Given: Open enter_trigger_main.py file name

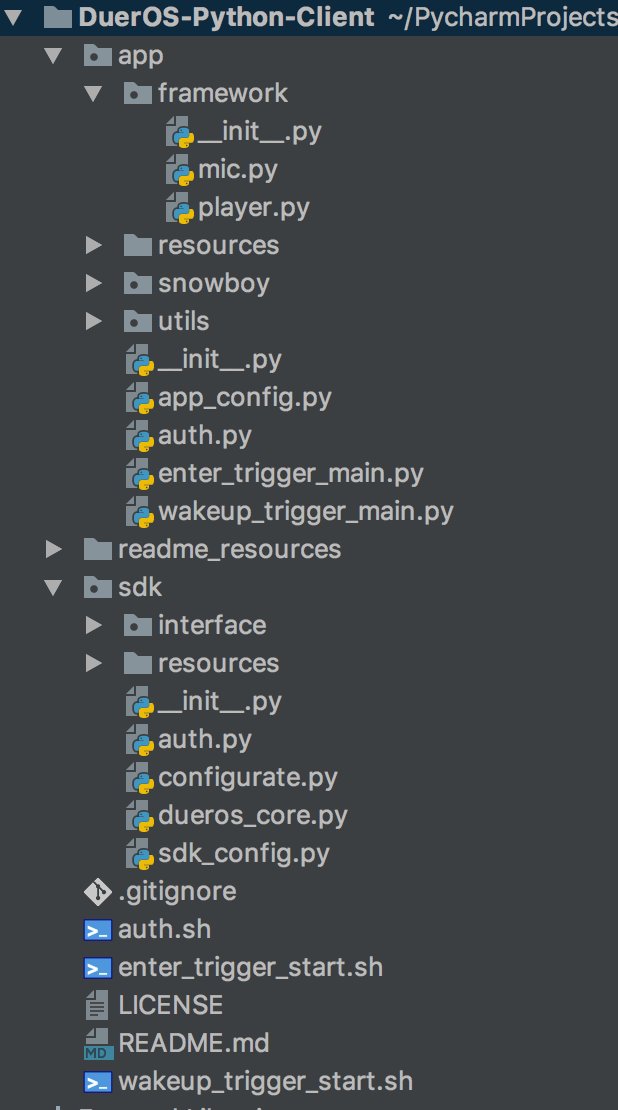Looking at the screenshot, I should click(291, 474).
